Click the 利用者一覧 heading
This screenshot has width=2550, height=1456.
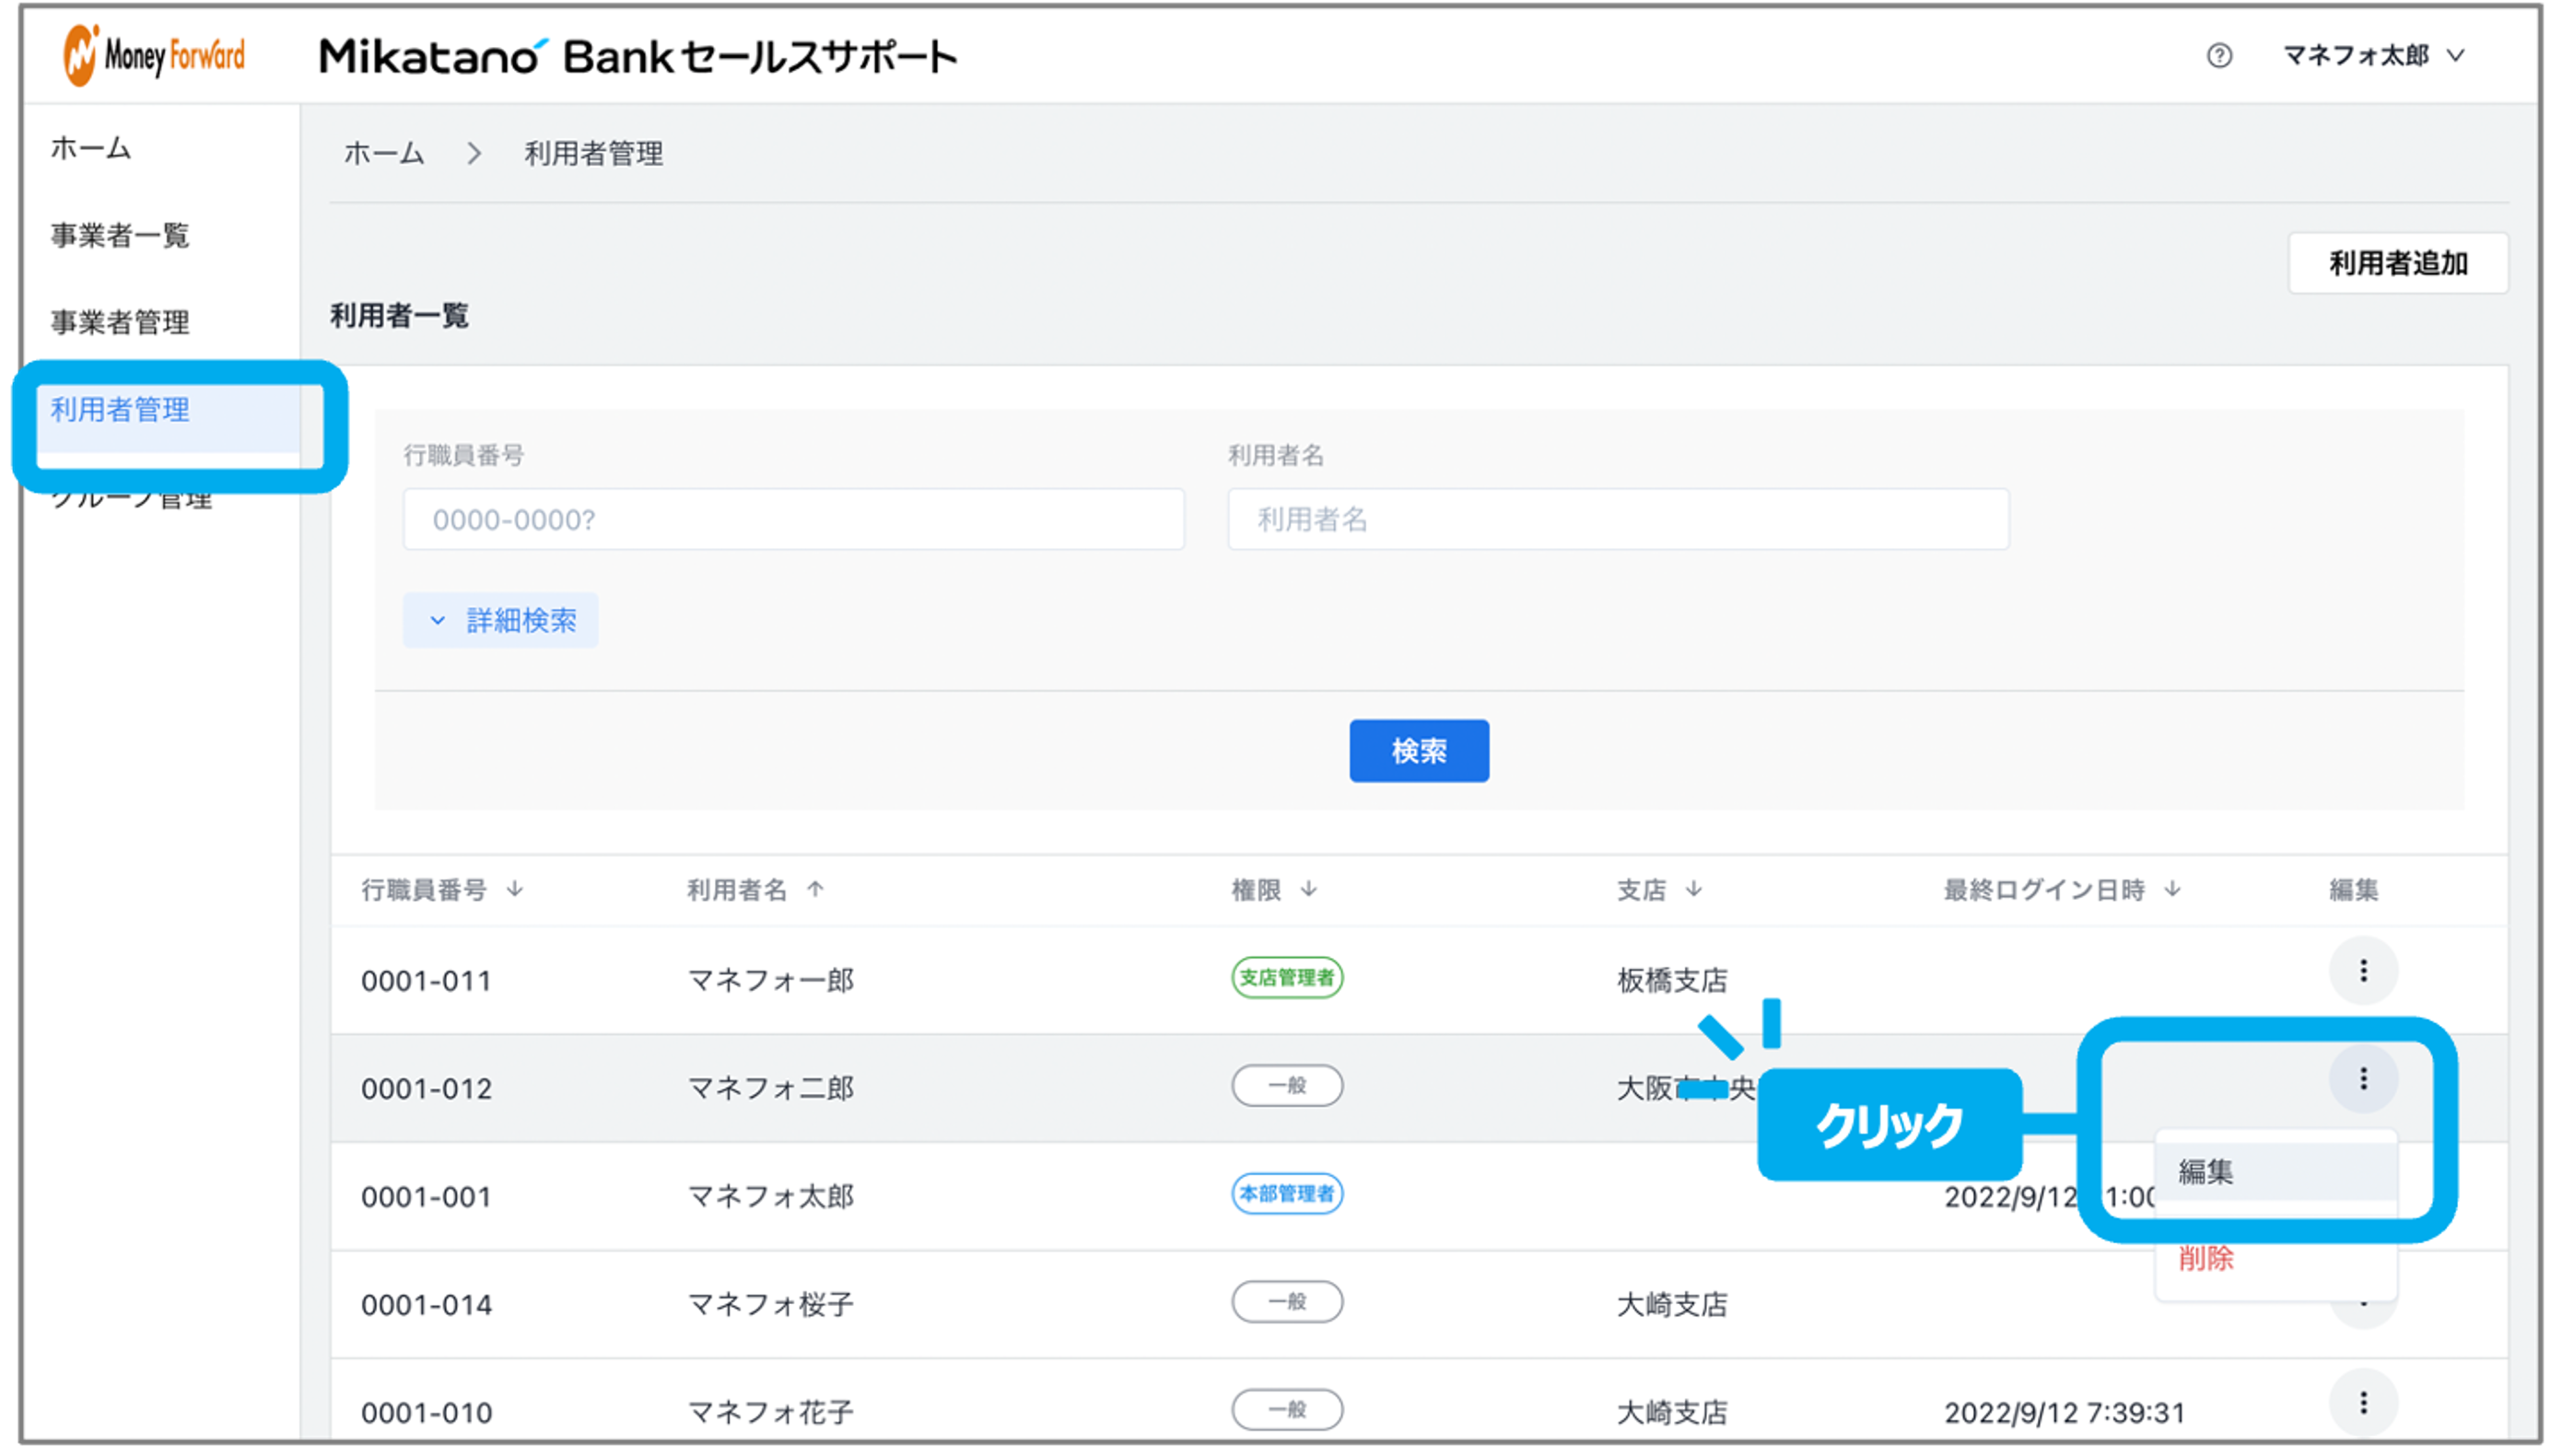tap(399, 317)
